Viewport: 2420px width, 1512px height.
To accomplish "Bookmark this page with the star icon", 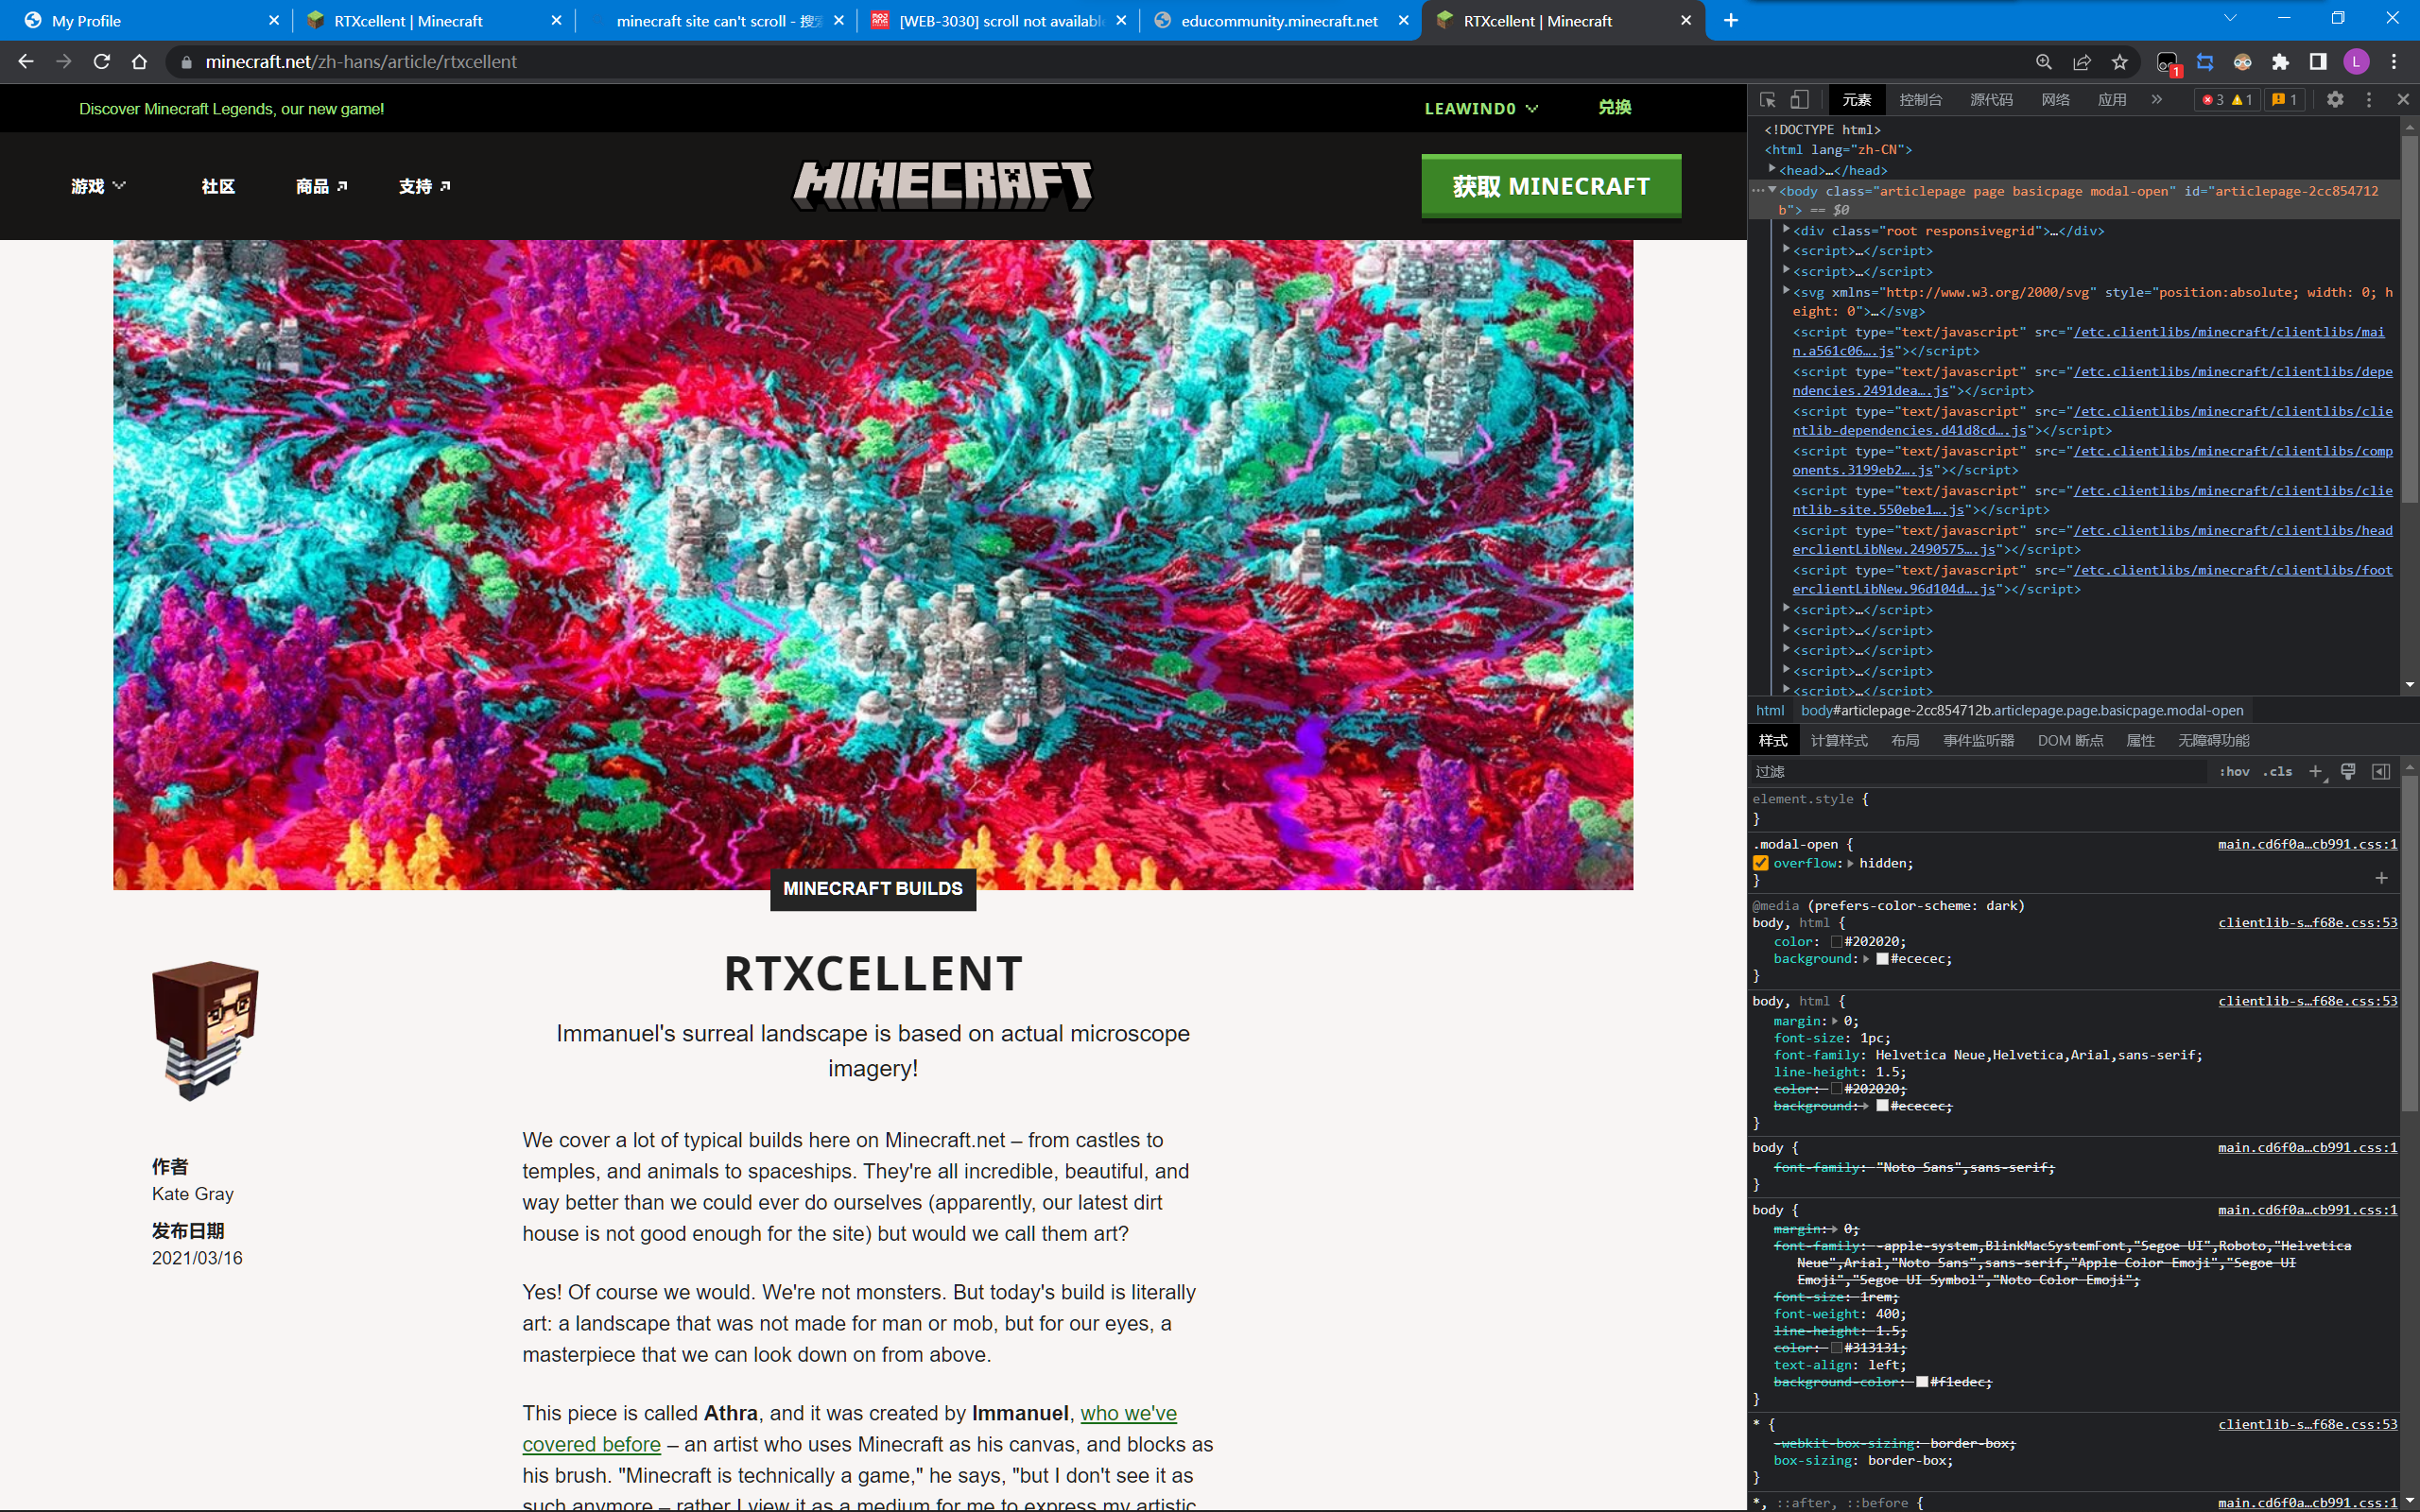I will click(x=2119, y=62).
